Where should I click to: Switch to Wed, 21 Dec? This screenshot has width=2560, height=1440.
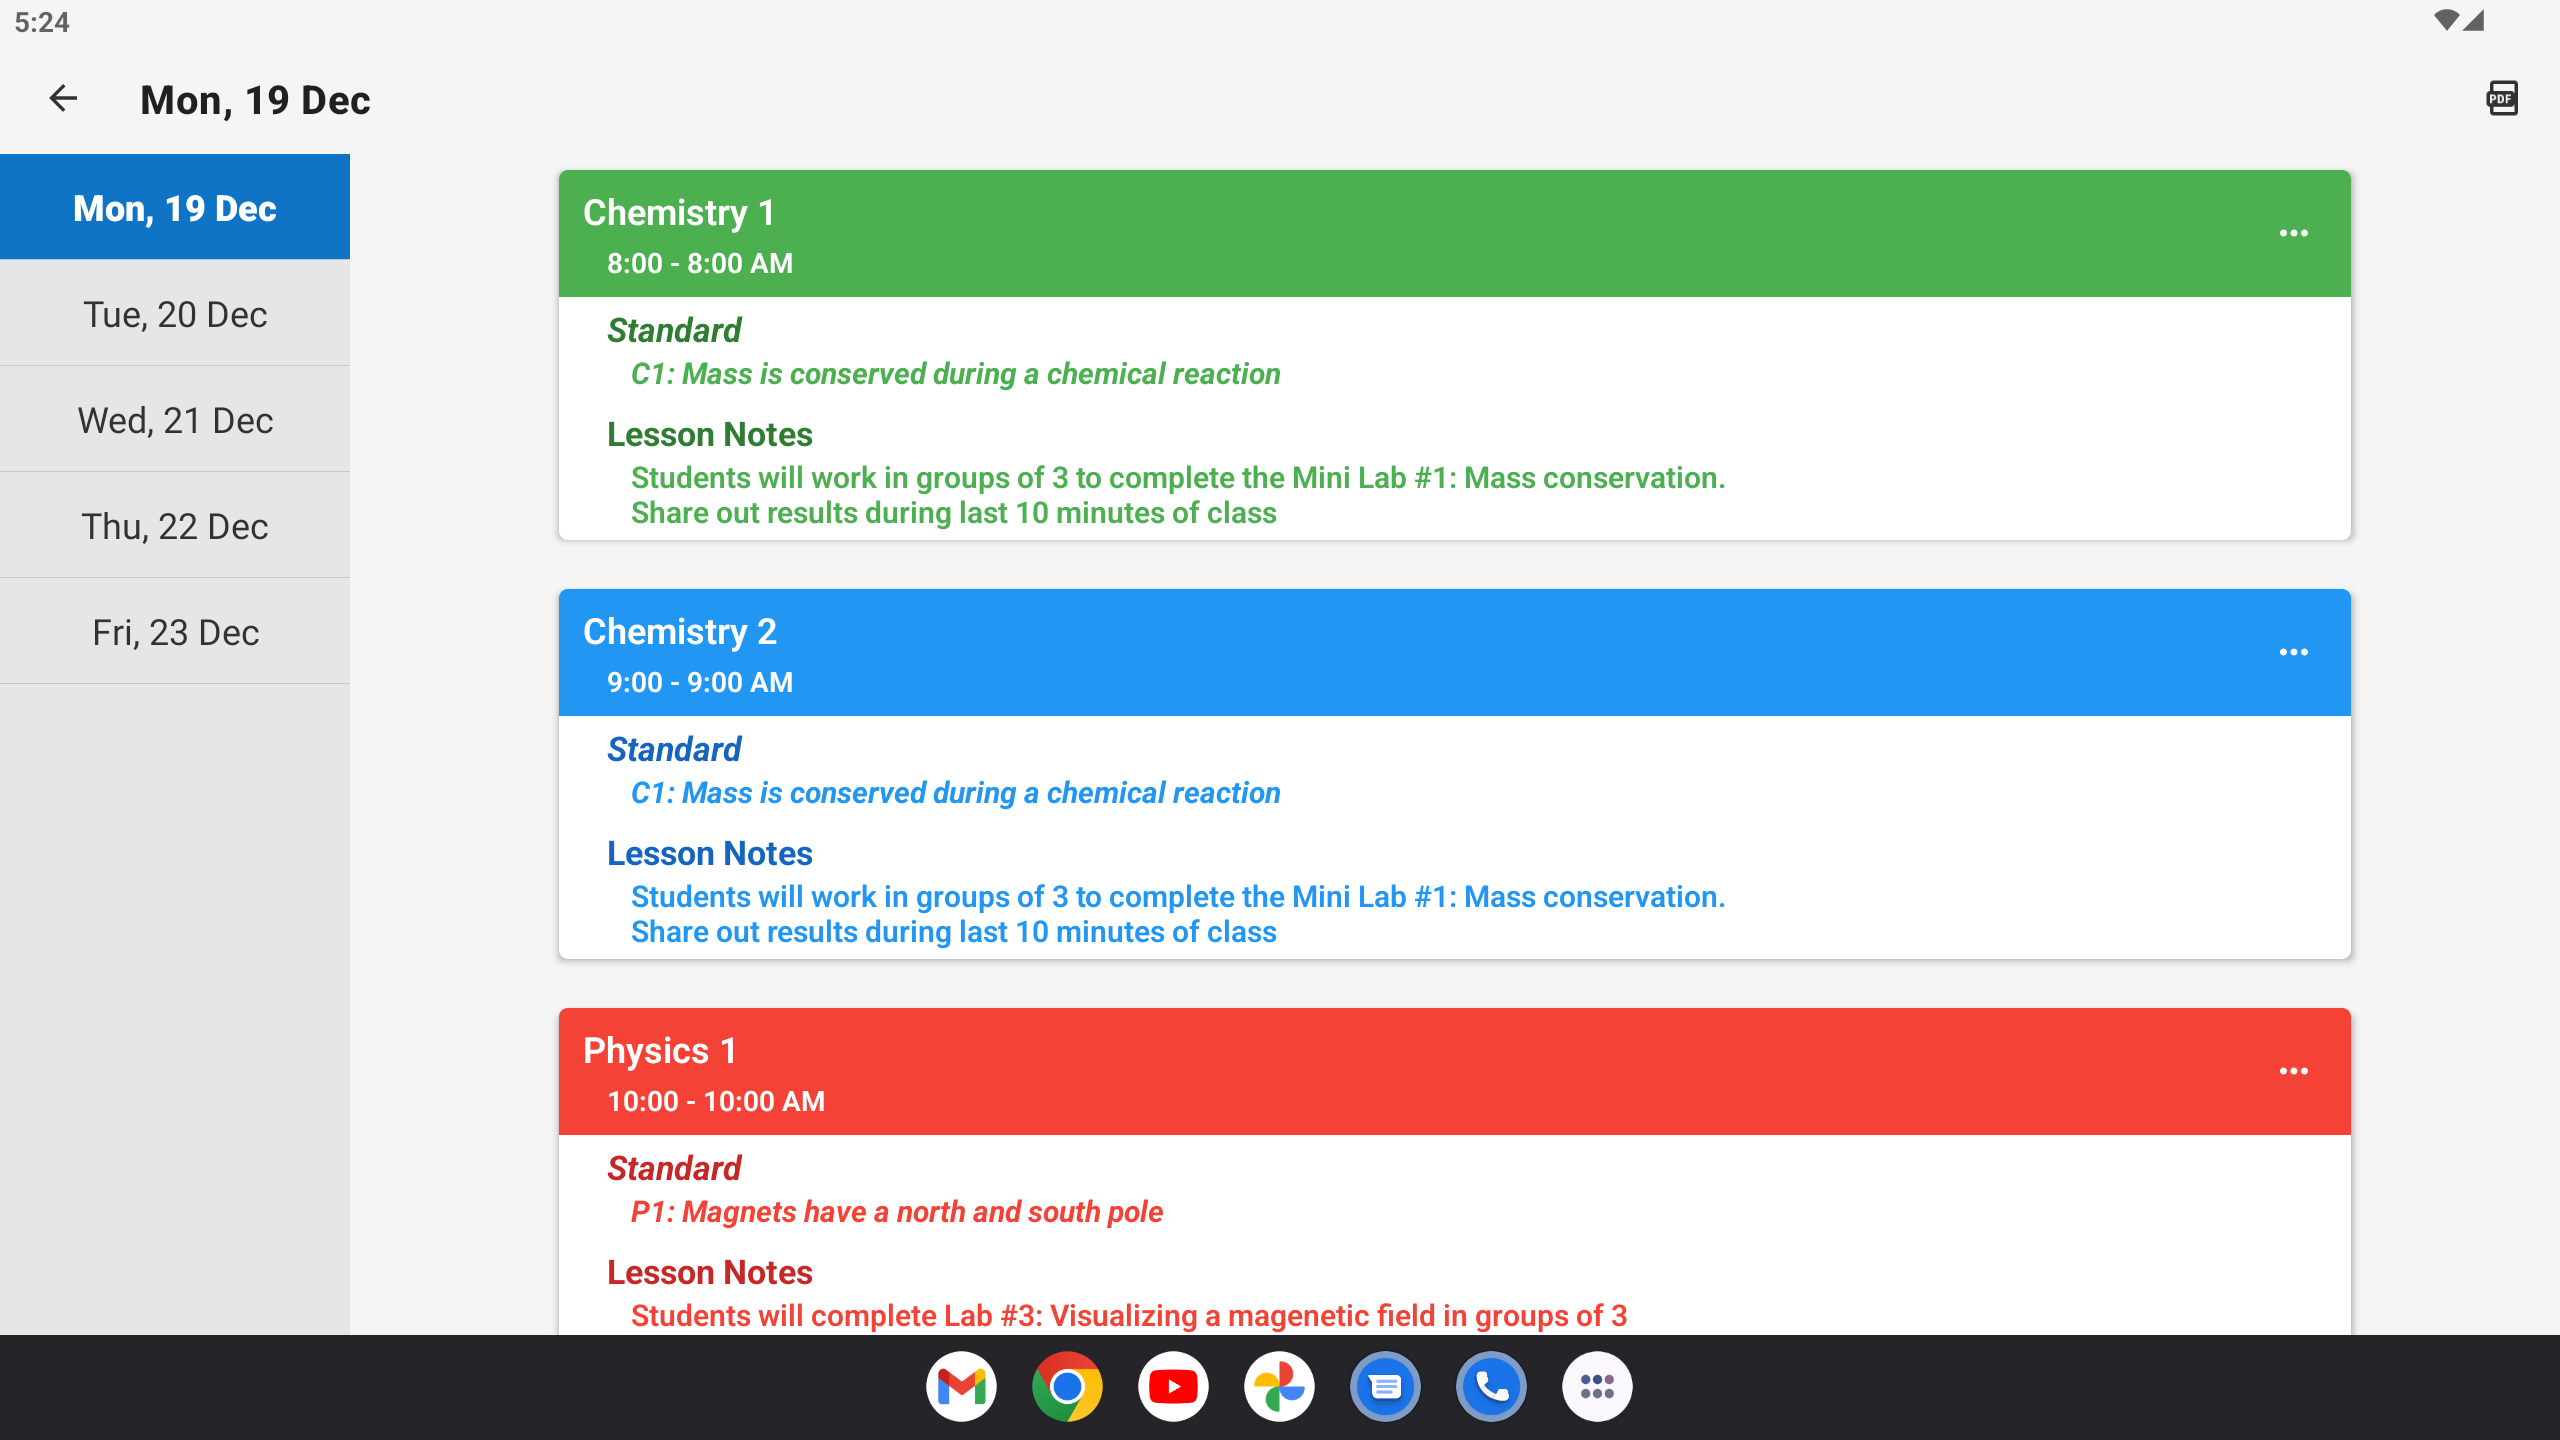pyautogui.click(x=175, y=419)
